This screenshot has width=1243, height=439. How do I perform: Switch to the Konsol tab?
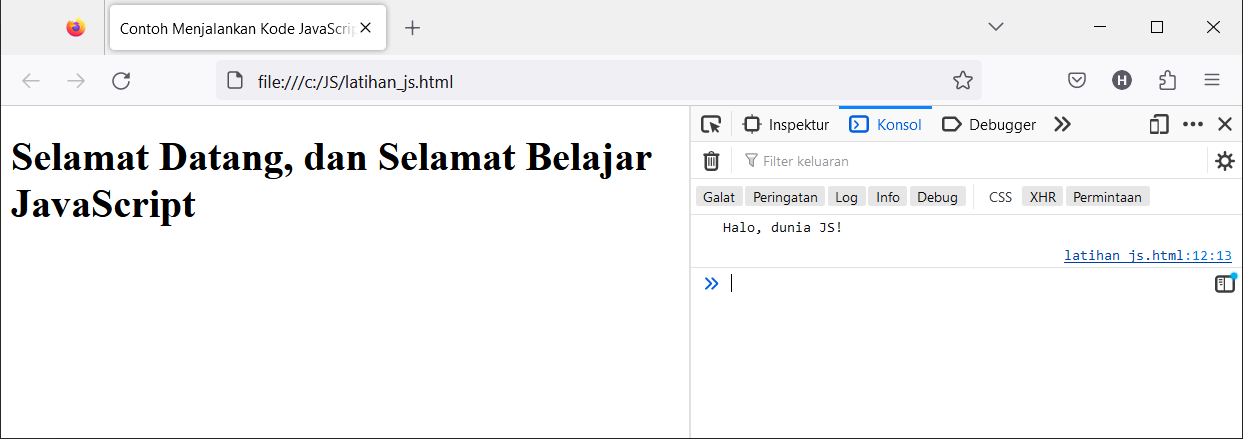click(885, 125)
